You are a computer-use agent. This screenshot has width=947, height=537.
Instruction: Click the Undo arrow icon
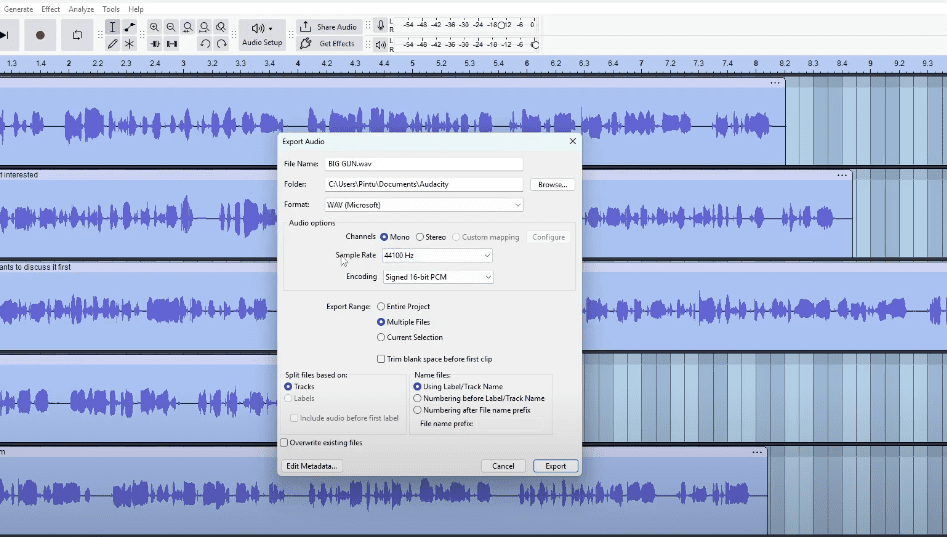pyautogui.click(x=205, y=44)
